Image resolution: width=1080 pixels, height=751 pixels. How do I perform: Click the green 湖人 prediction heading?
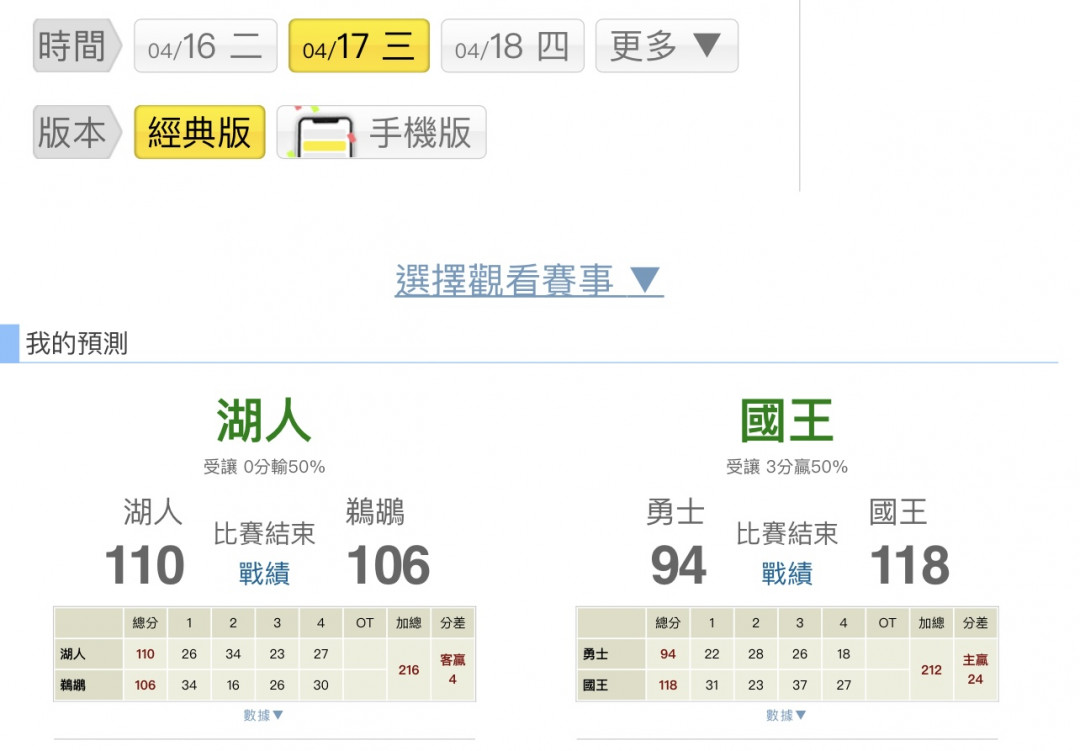[x=264, y=420]
